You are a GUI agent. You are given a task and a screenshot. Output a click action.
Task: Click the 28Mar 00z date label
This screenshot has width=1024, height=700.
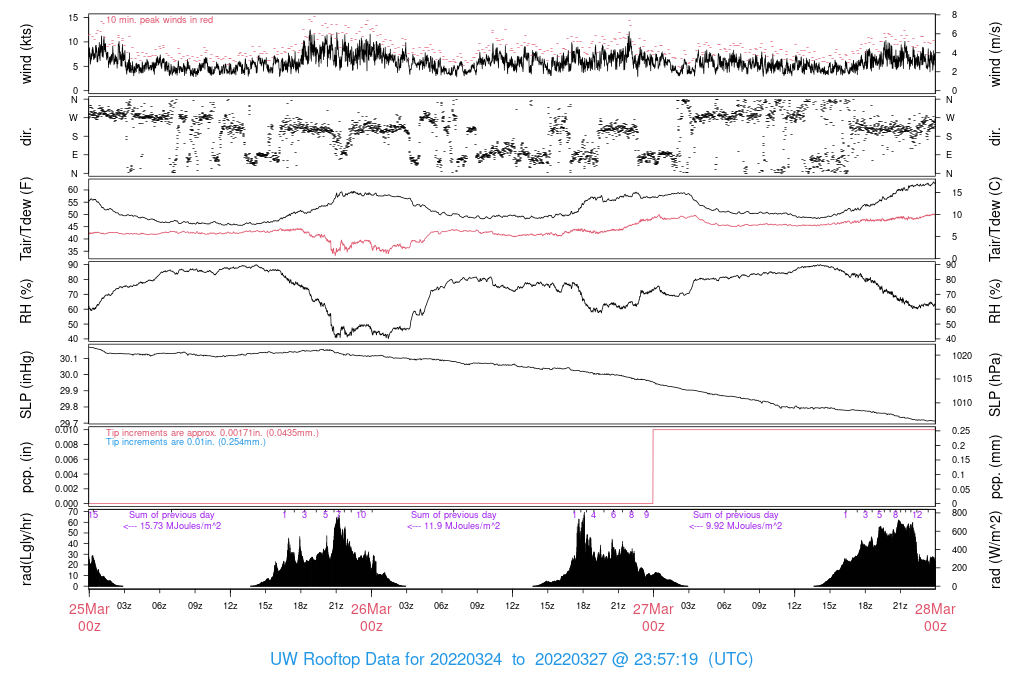(x=935, y=617)
